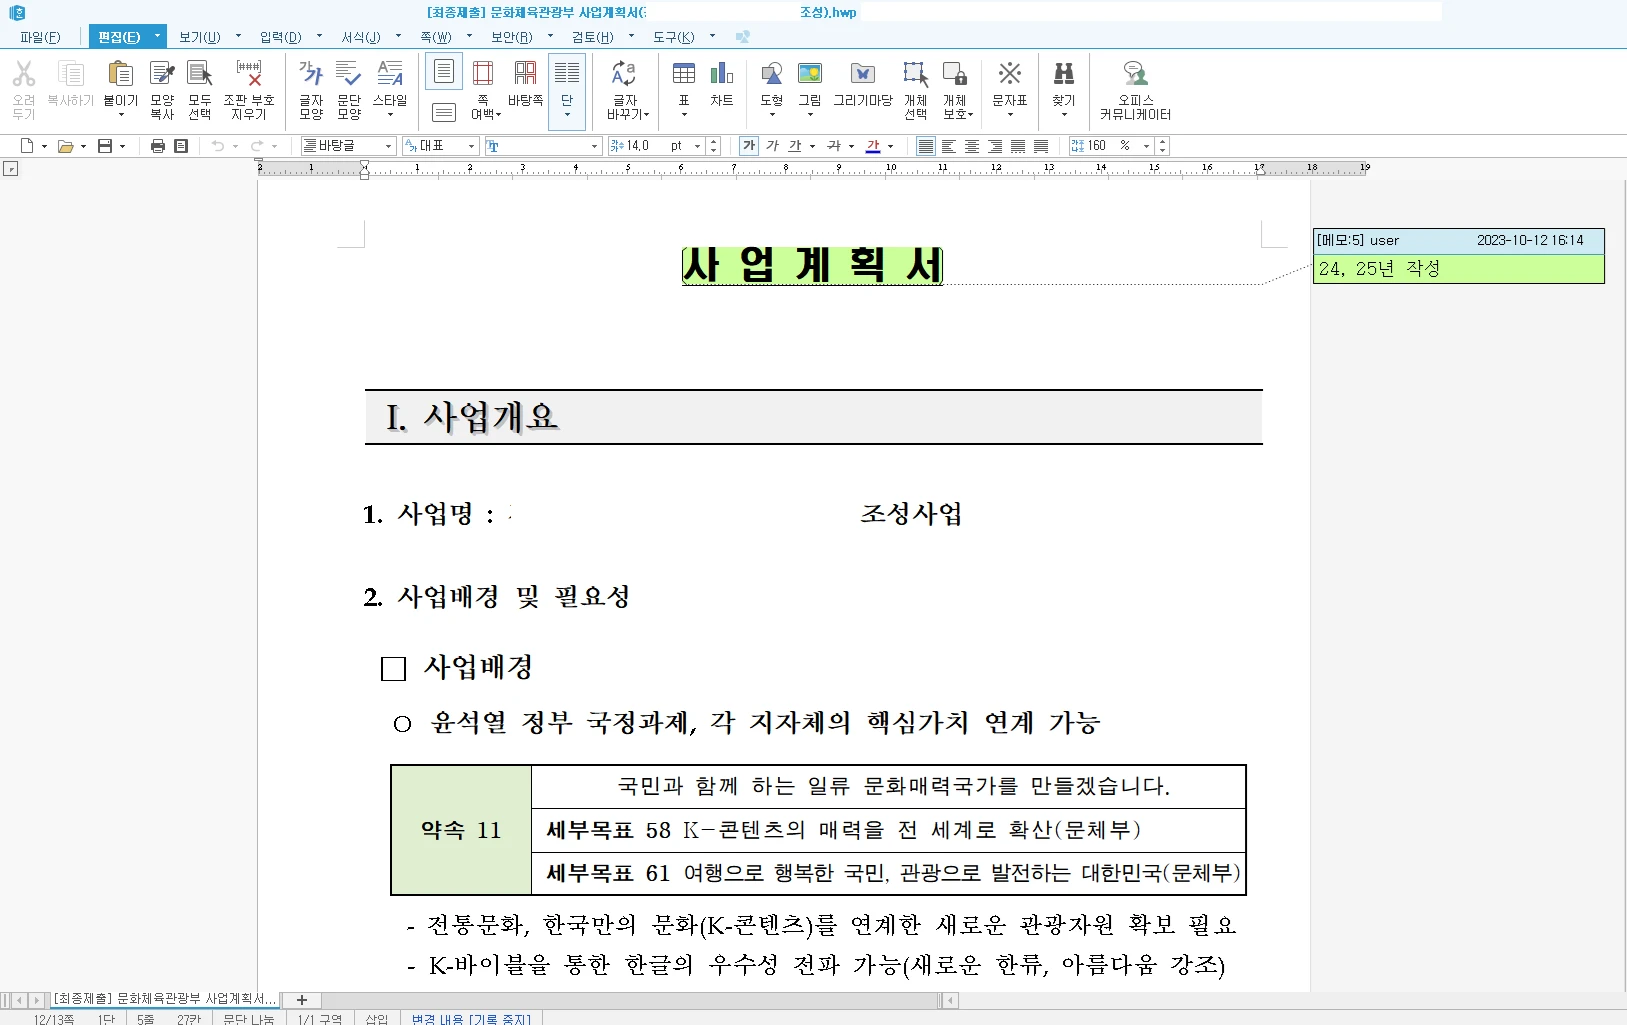
Task: Click the 도형 shapes button
Action: tap(772, 89)
